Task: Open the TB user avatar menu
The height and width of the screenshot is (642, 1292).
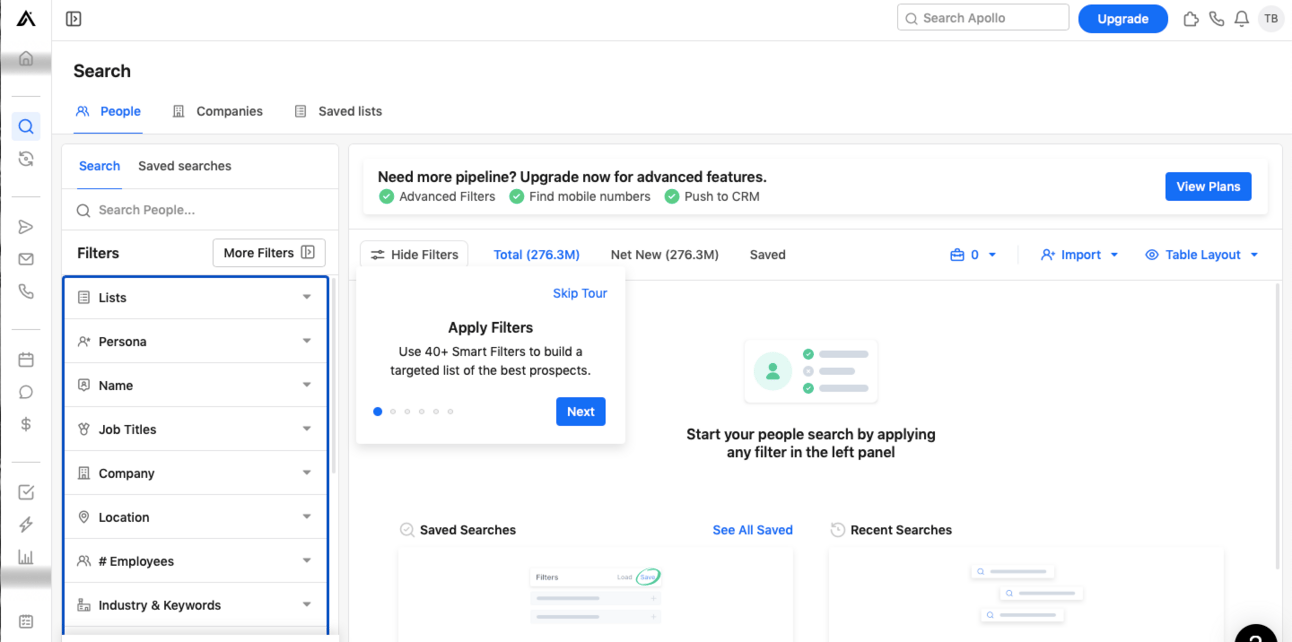Action: pos(1271,18)
